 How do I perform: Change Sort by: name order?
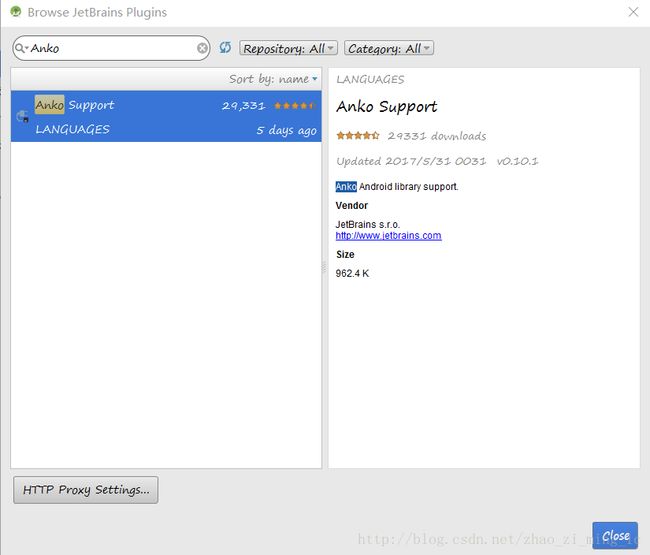point(274,79)
